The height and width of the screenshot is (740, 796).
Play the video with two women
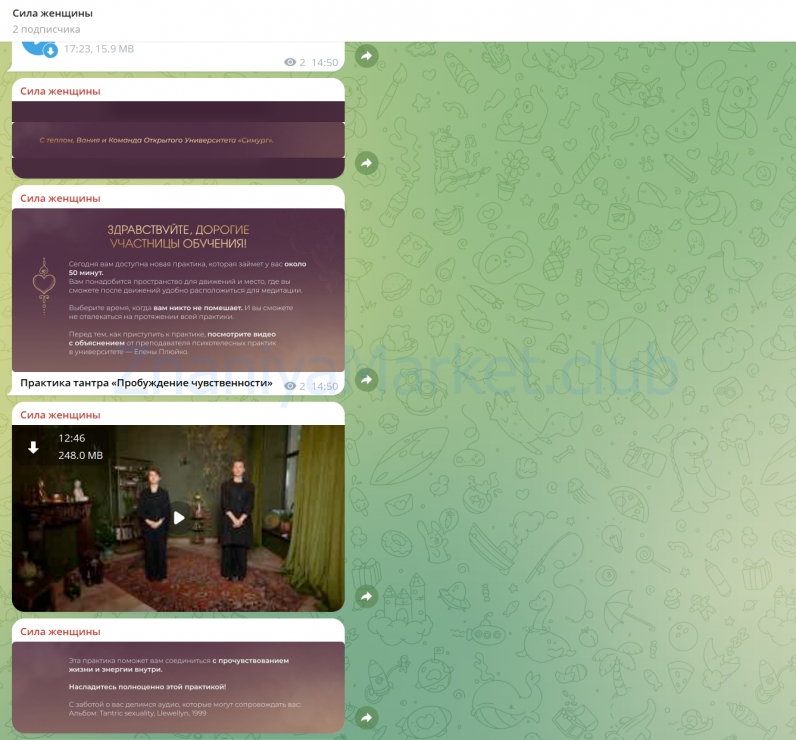click(178, 517)
